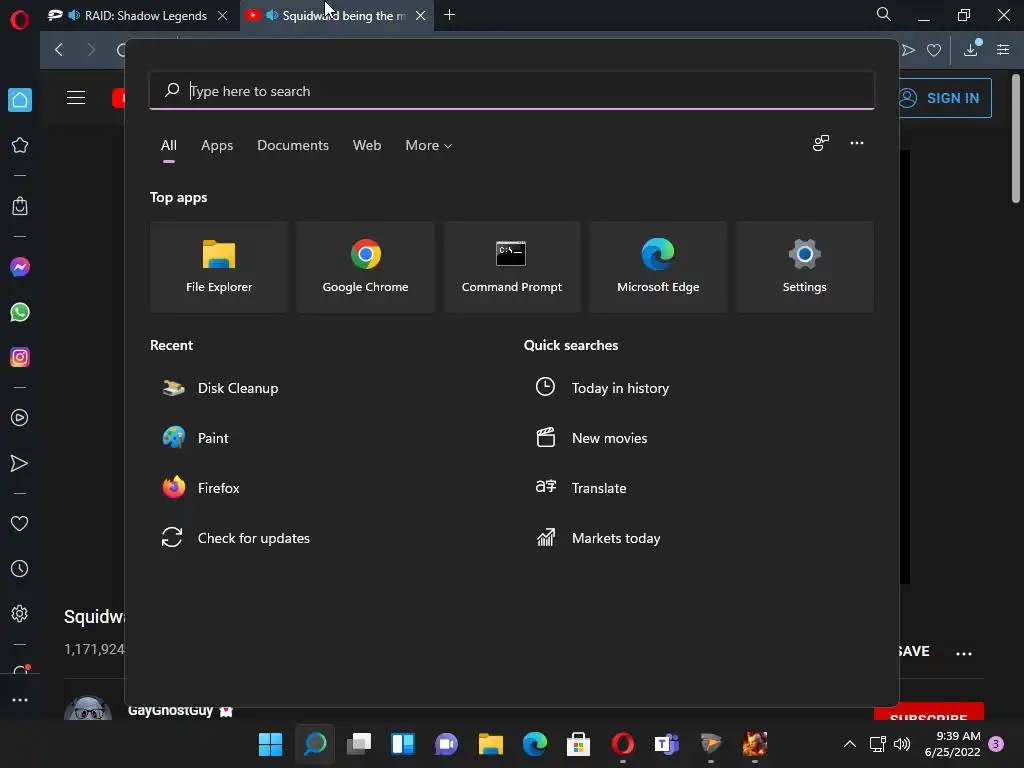Screen dimensions: 1024x768
Task: Switch to the Apps search tab
Action: [217, 145]
